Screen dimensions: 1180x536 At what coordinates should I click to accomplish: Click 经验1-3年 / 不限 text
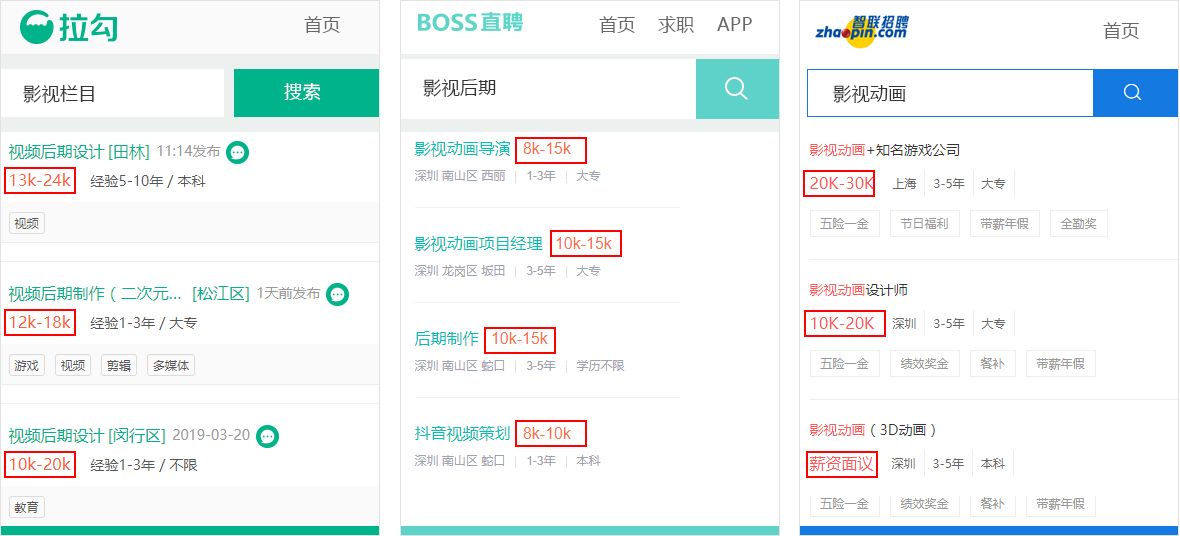click(144, 464)
